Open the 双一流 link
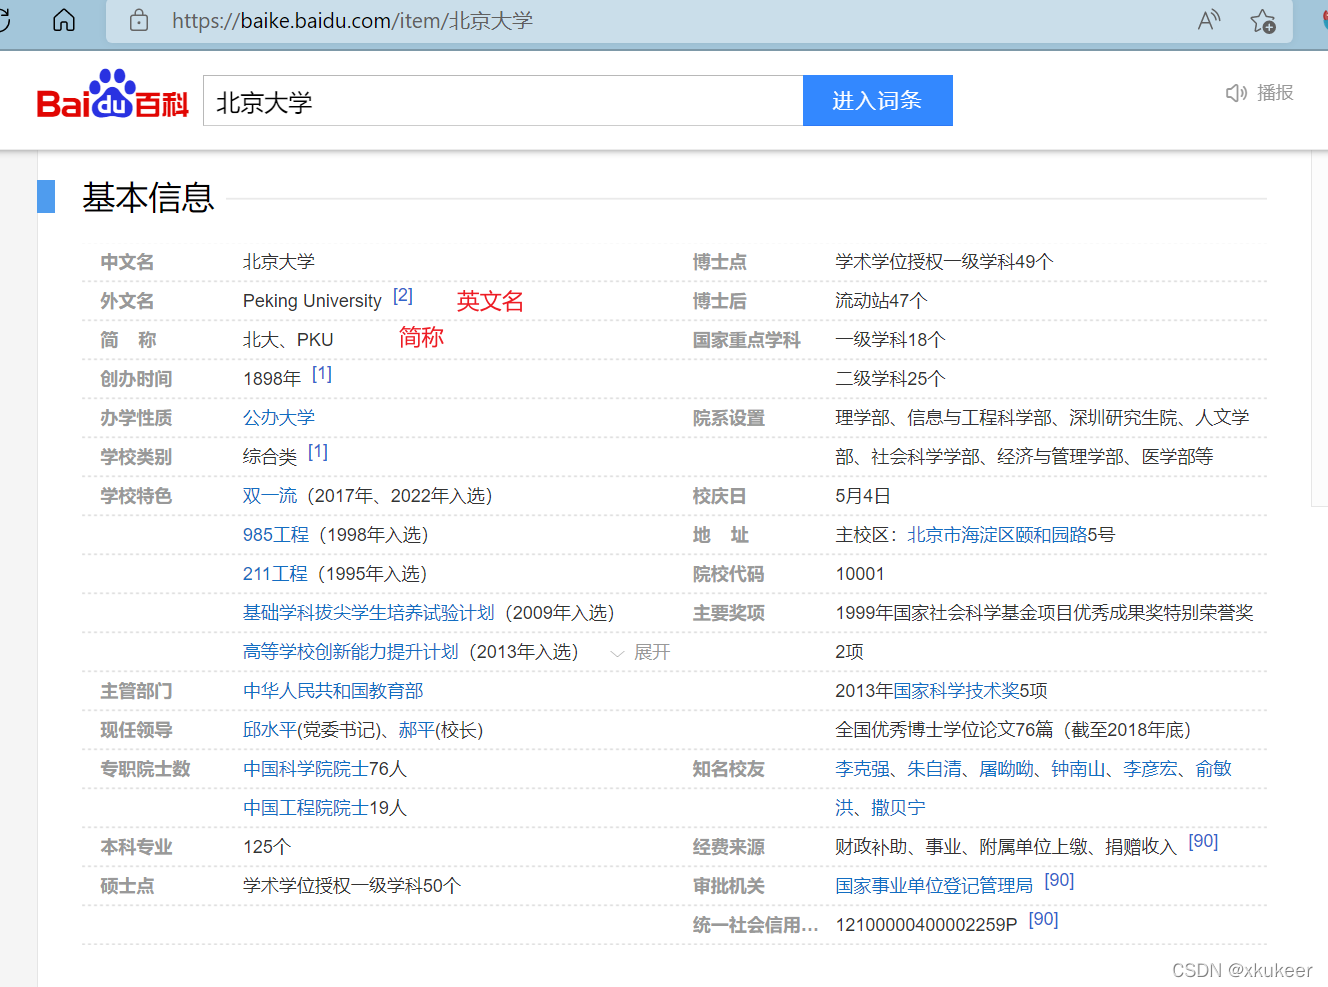This screenshot has height=987, width=1328. (x=270, y=496)
